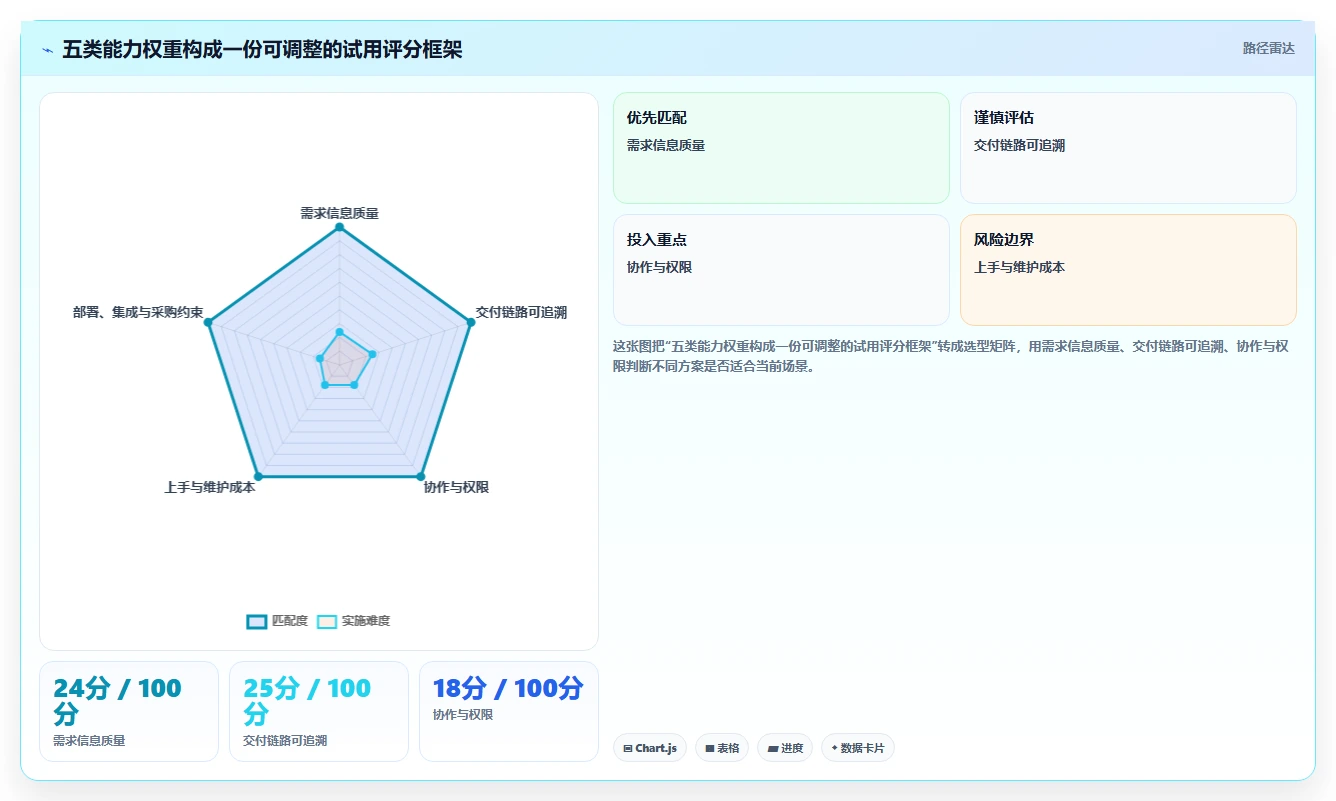Click the 24分 / 100分 score card
1336x801 pixels.
[x=129, y=711]
